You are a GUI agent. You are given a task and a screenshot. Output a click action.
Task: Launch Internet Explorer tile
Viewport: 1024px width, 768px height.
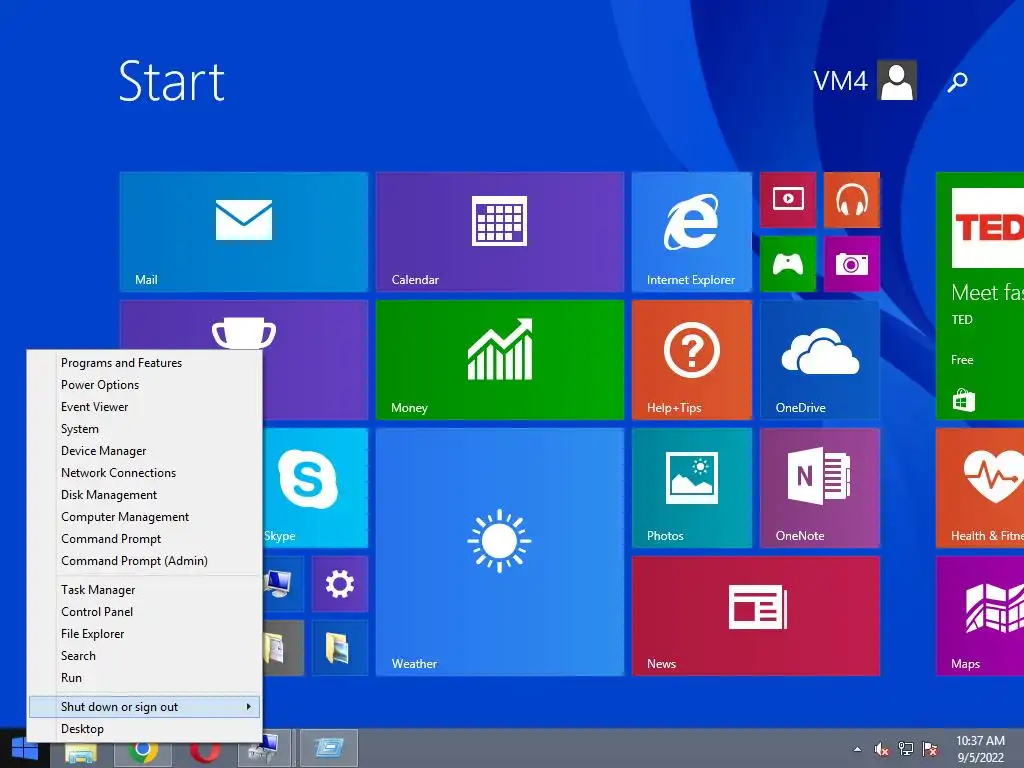(x=692, y=232)
